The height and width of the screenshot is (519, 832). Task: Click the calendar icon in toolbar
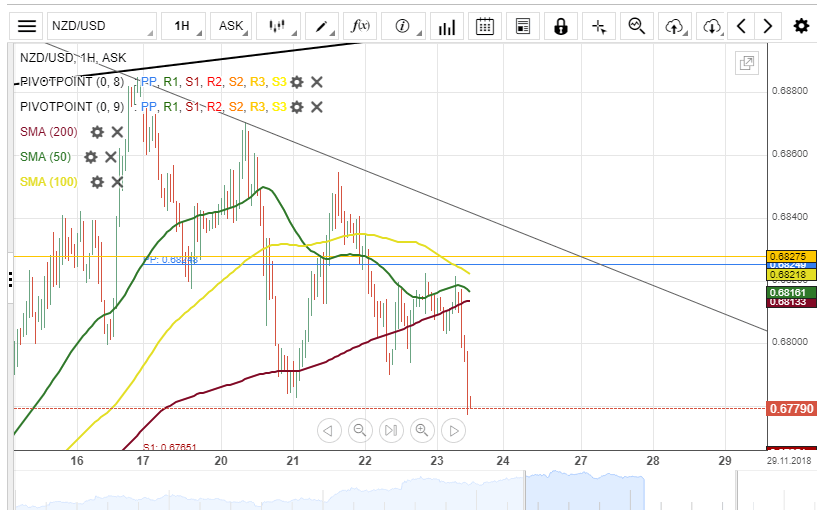[x=484, y=26]
